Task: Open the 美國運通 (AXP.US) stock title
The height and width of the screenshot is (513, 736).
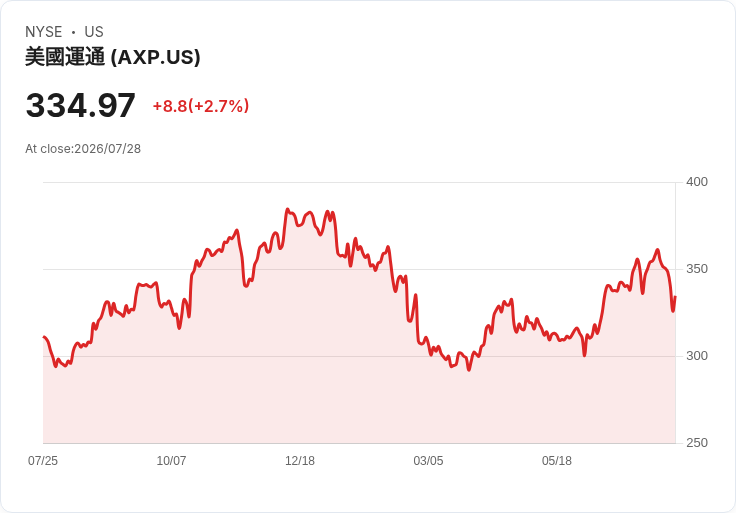Action: click(113, 57)
